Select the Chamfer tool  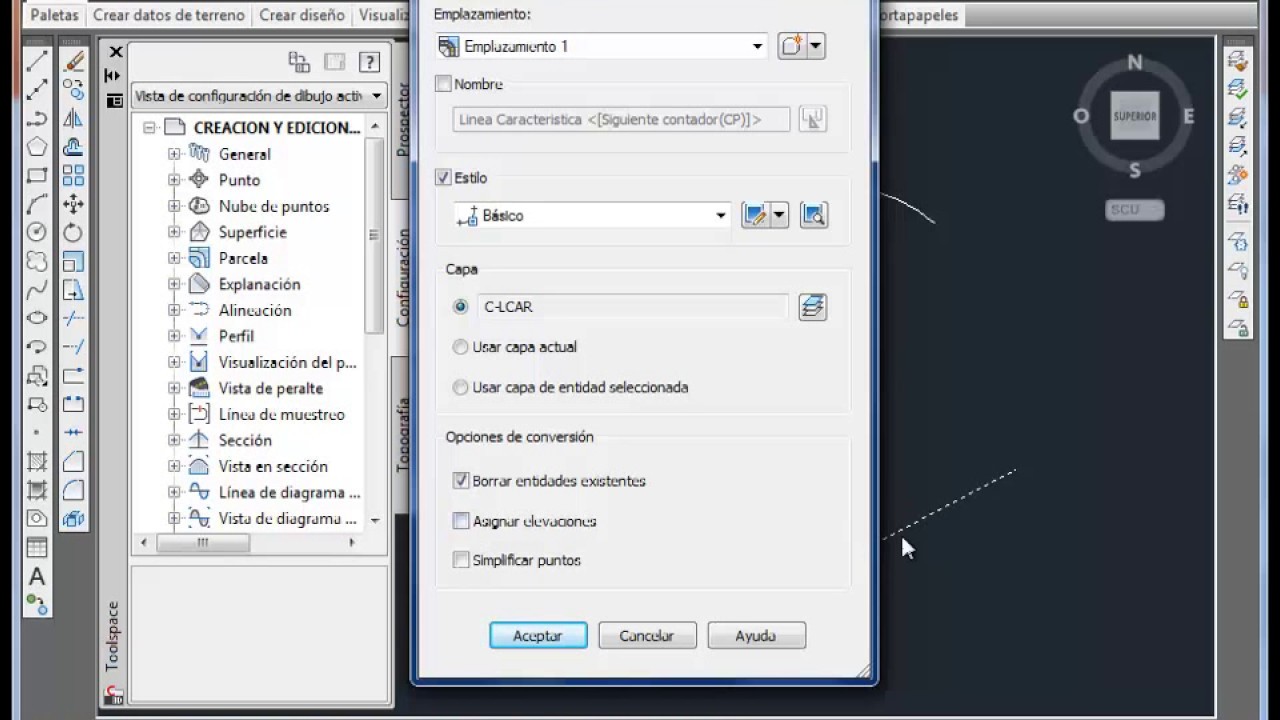[x=73, y=461]
